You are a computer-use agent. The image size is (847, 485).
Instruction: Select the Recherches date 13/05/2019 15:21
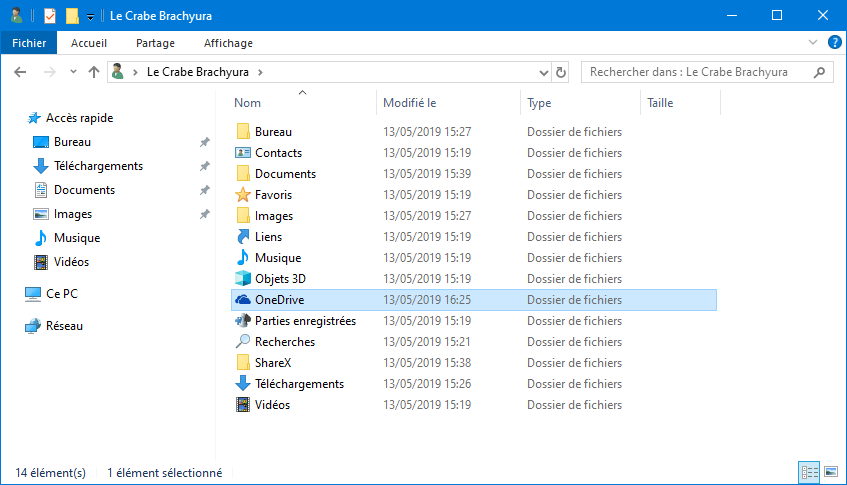click(427, 342)
